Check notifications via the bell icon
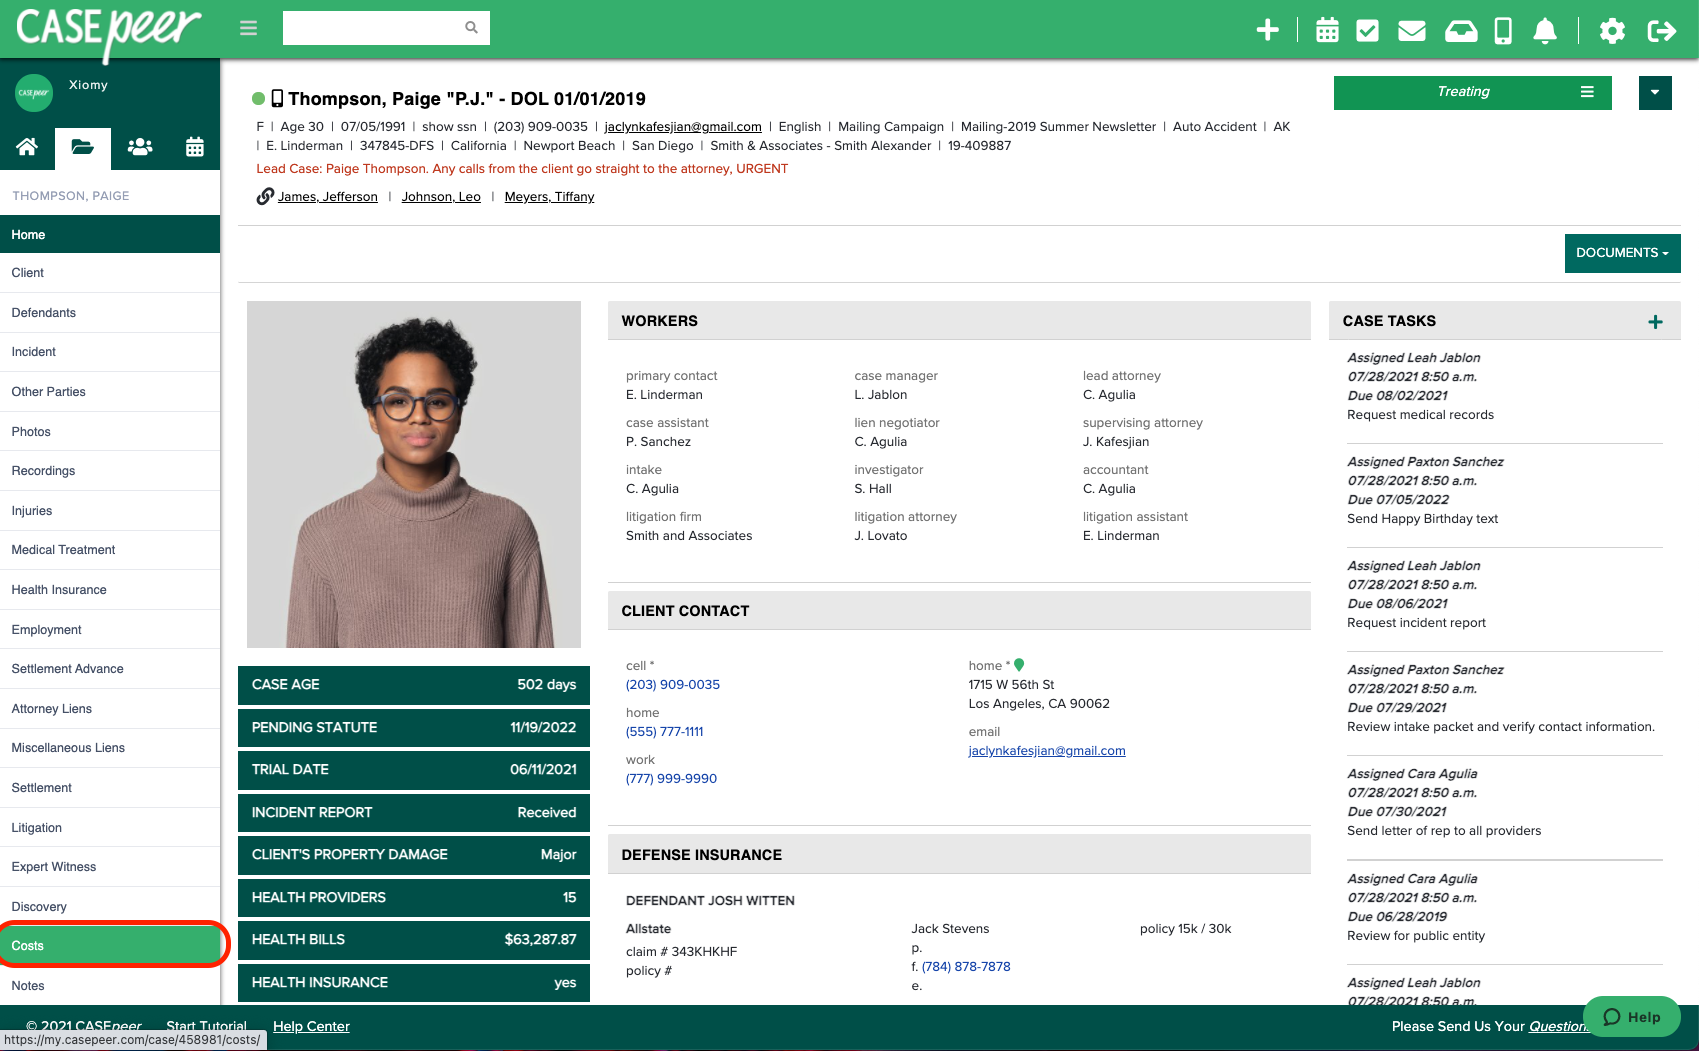1699x1051 pixels. (1544, 31)
